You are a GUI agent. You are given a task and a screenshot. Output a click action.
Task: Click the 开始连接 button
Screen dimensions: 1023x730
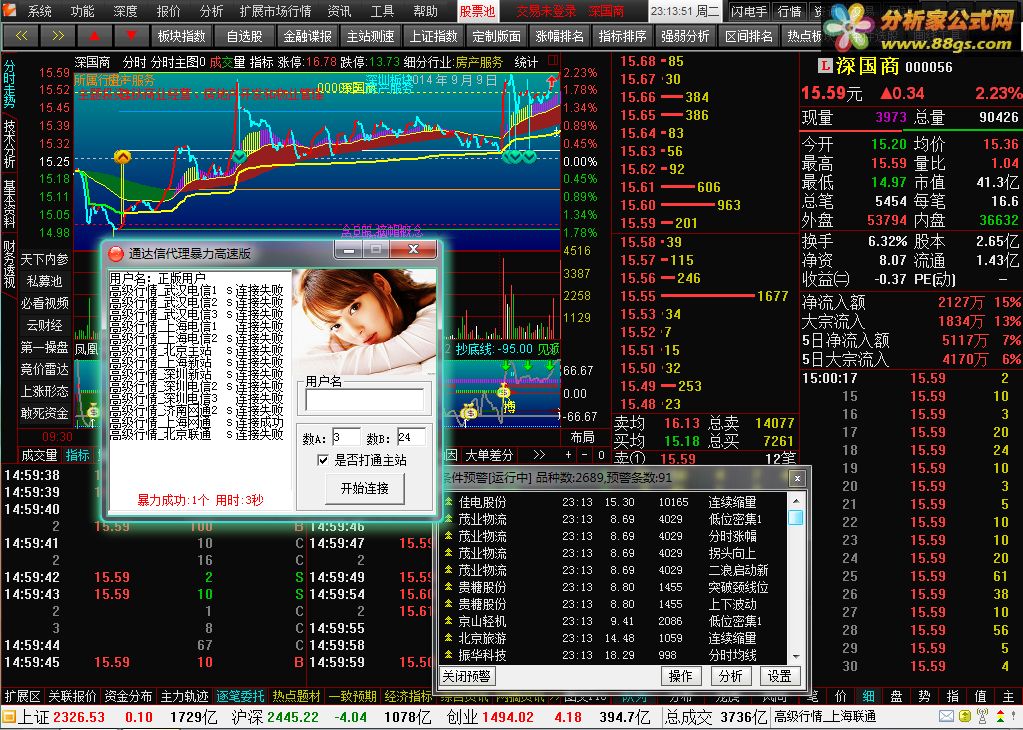(365, 488)
